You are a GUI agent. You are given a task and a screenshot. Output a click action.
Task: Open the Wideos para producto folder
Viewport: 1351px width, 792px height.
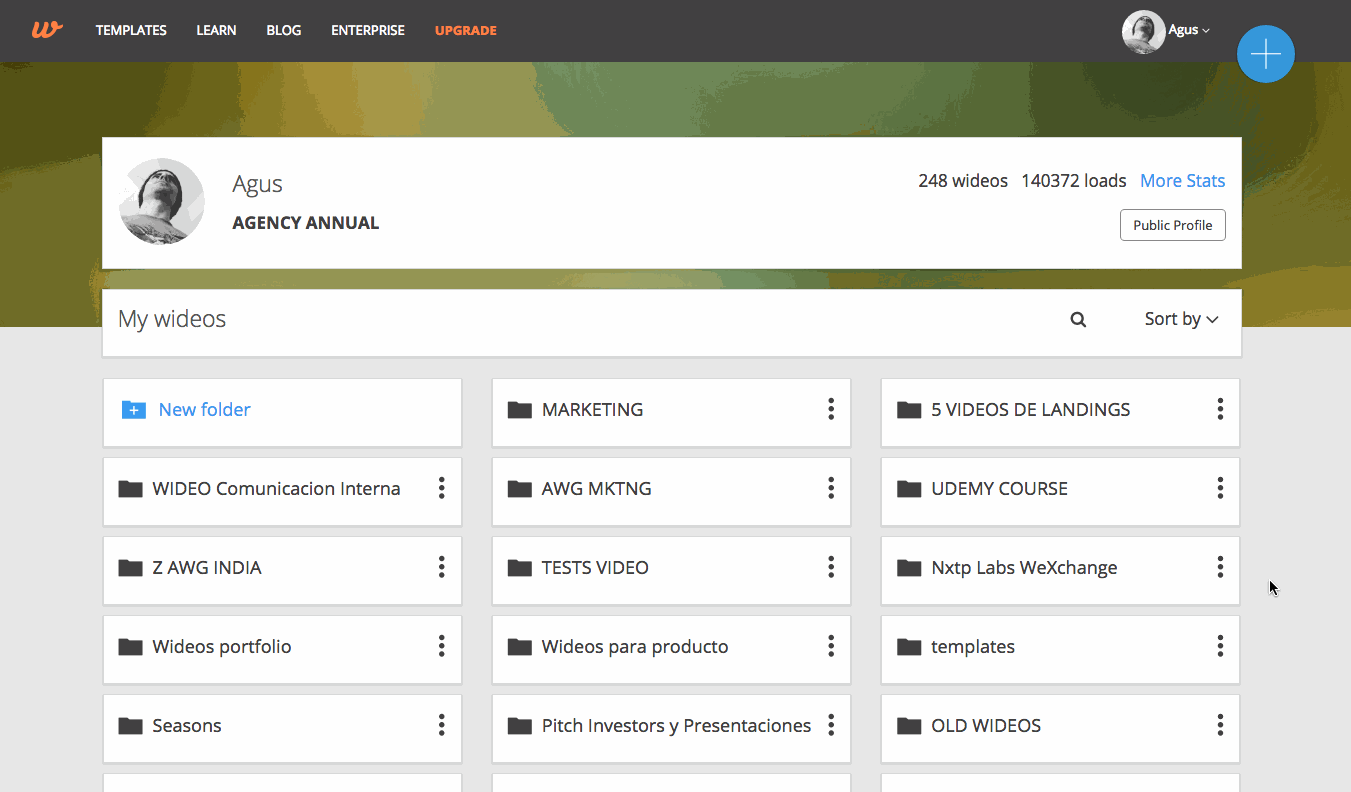point(635,647)
